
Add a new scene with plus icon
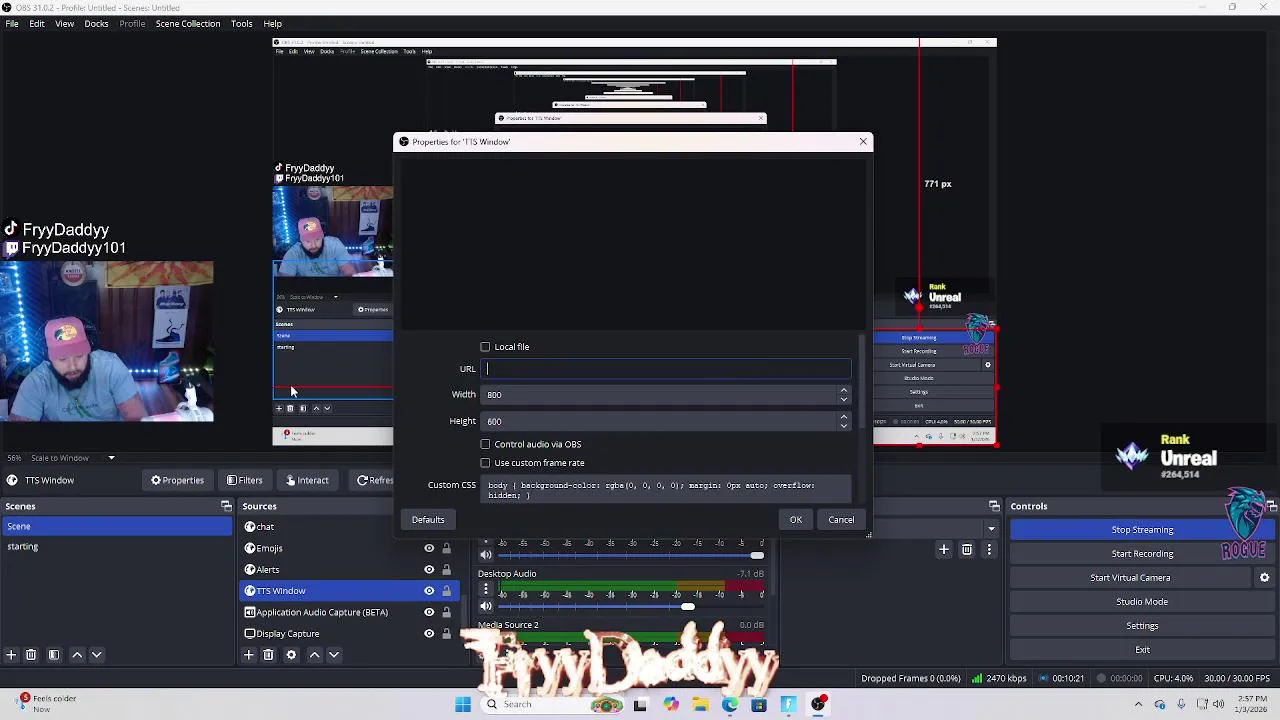pyautogui.click(x=11, y=655)
